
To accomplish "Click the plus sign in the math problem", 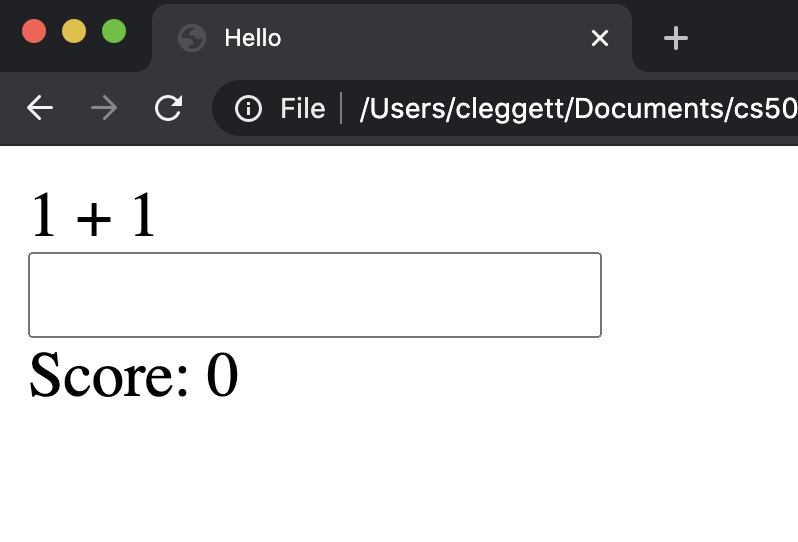I will [x=93, y=219].
